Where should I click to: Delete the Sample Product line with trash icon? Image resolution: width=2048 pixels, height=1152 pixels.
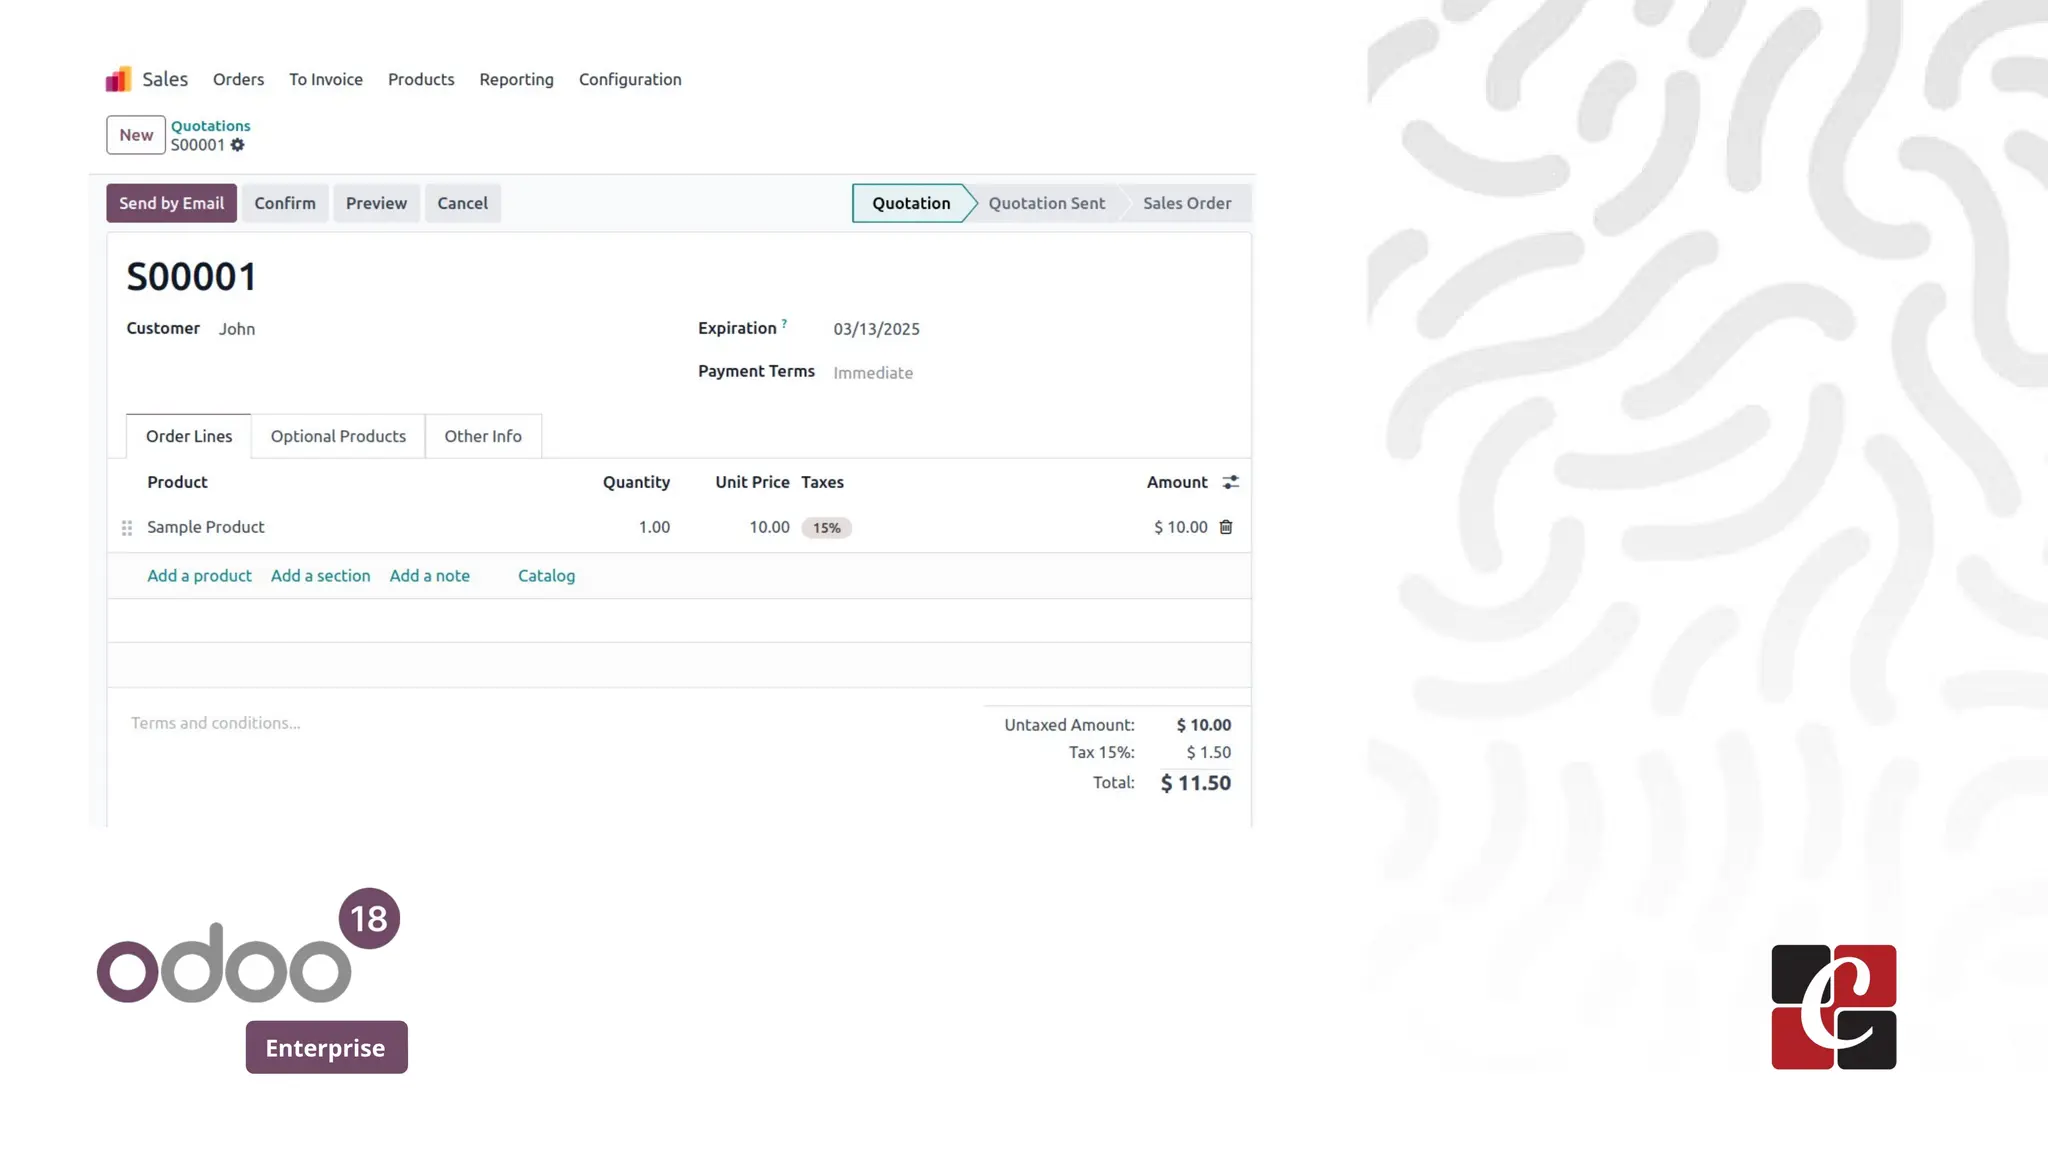[1226, 527]
